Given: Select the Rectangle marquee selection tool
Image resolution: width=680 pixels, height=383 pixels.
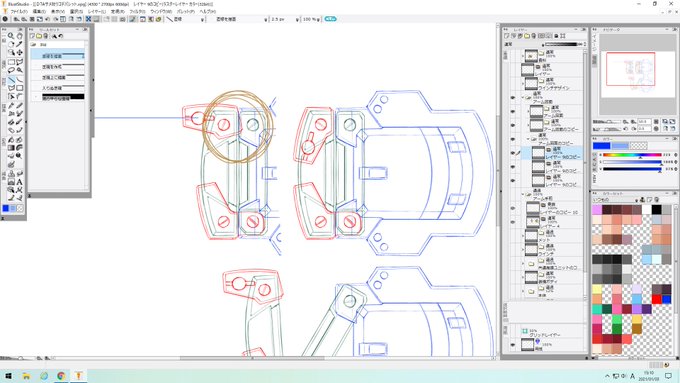Looking at the screenshot, I should click(x=11, y=62).
